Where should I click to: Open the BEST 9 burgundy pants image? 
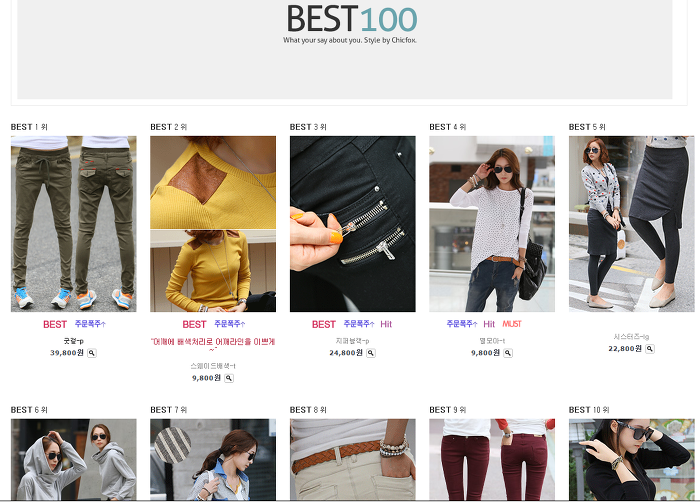pos(492,459)
